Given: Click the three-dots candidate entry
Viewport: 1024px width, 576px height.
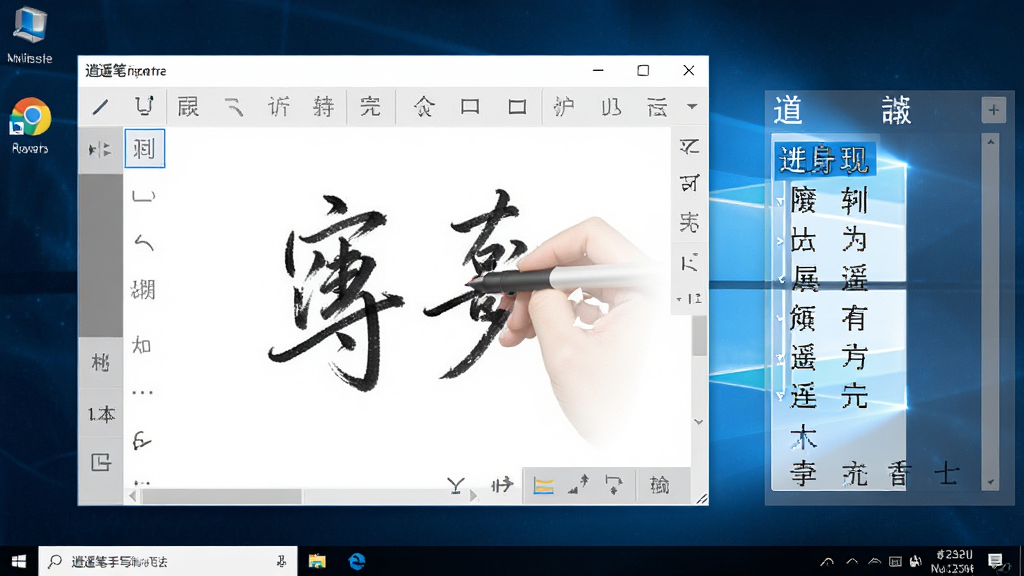Looking at the screenshot, I should (x=142, y=392).
